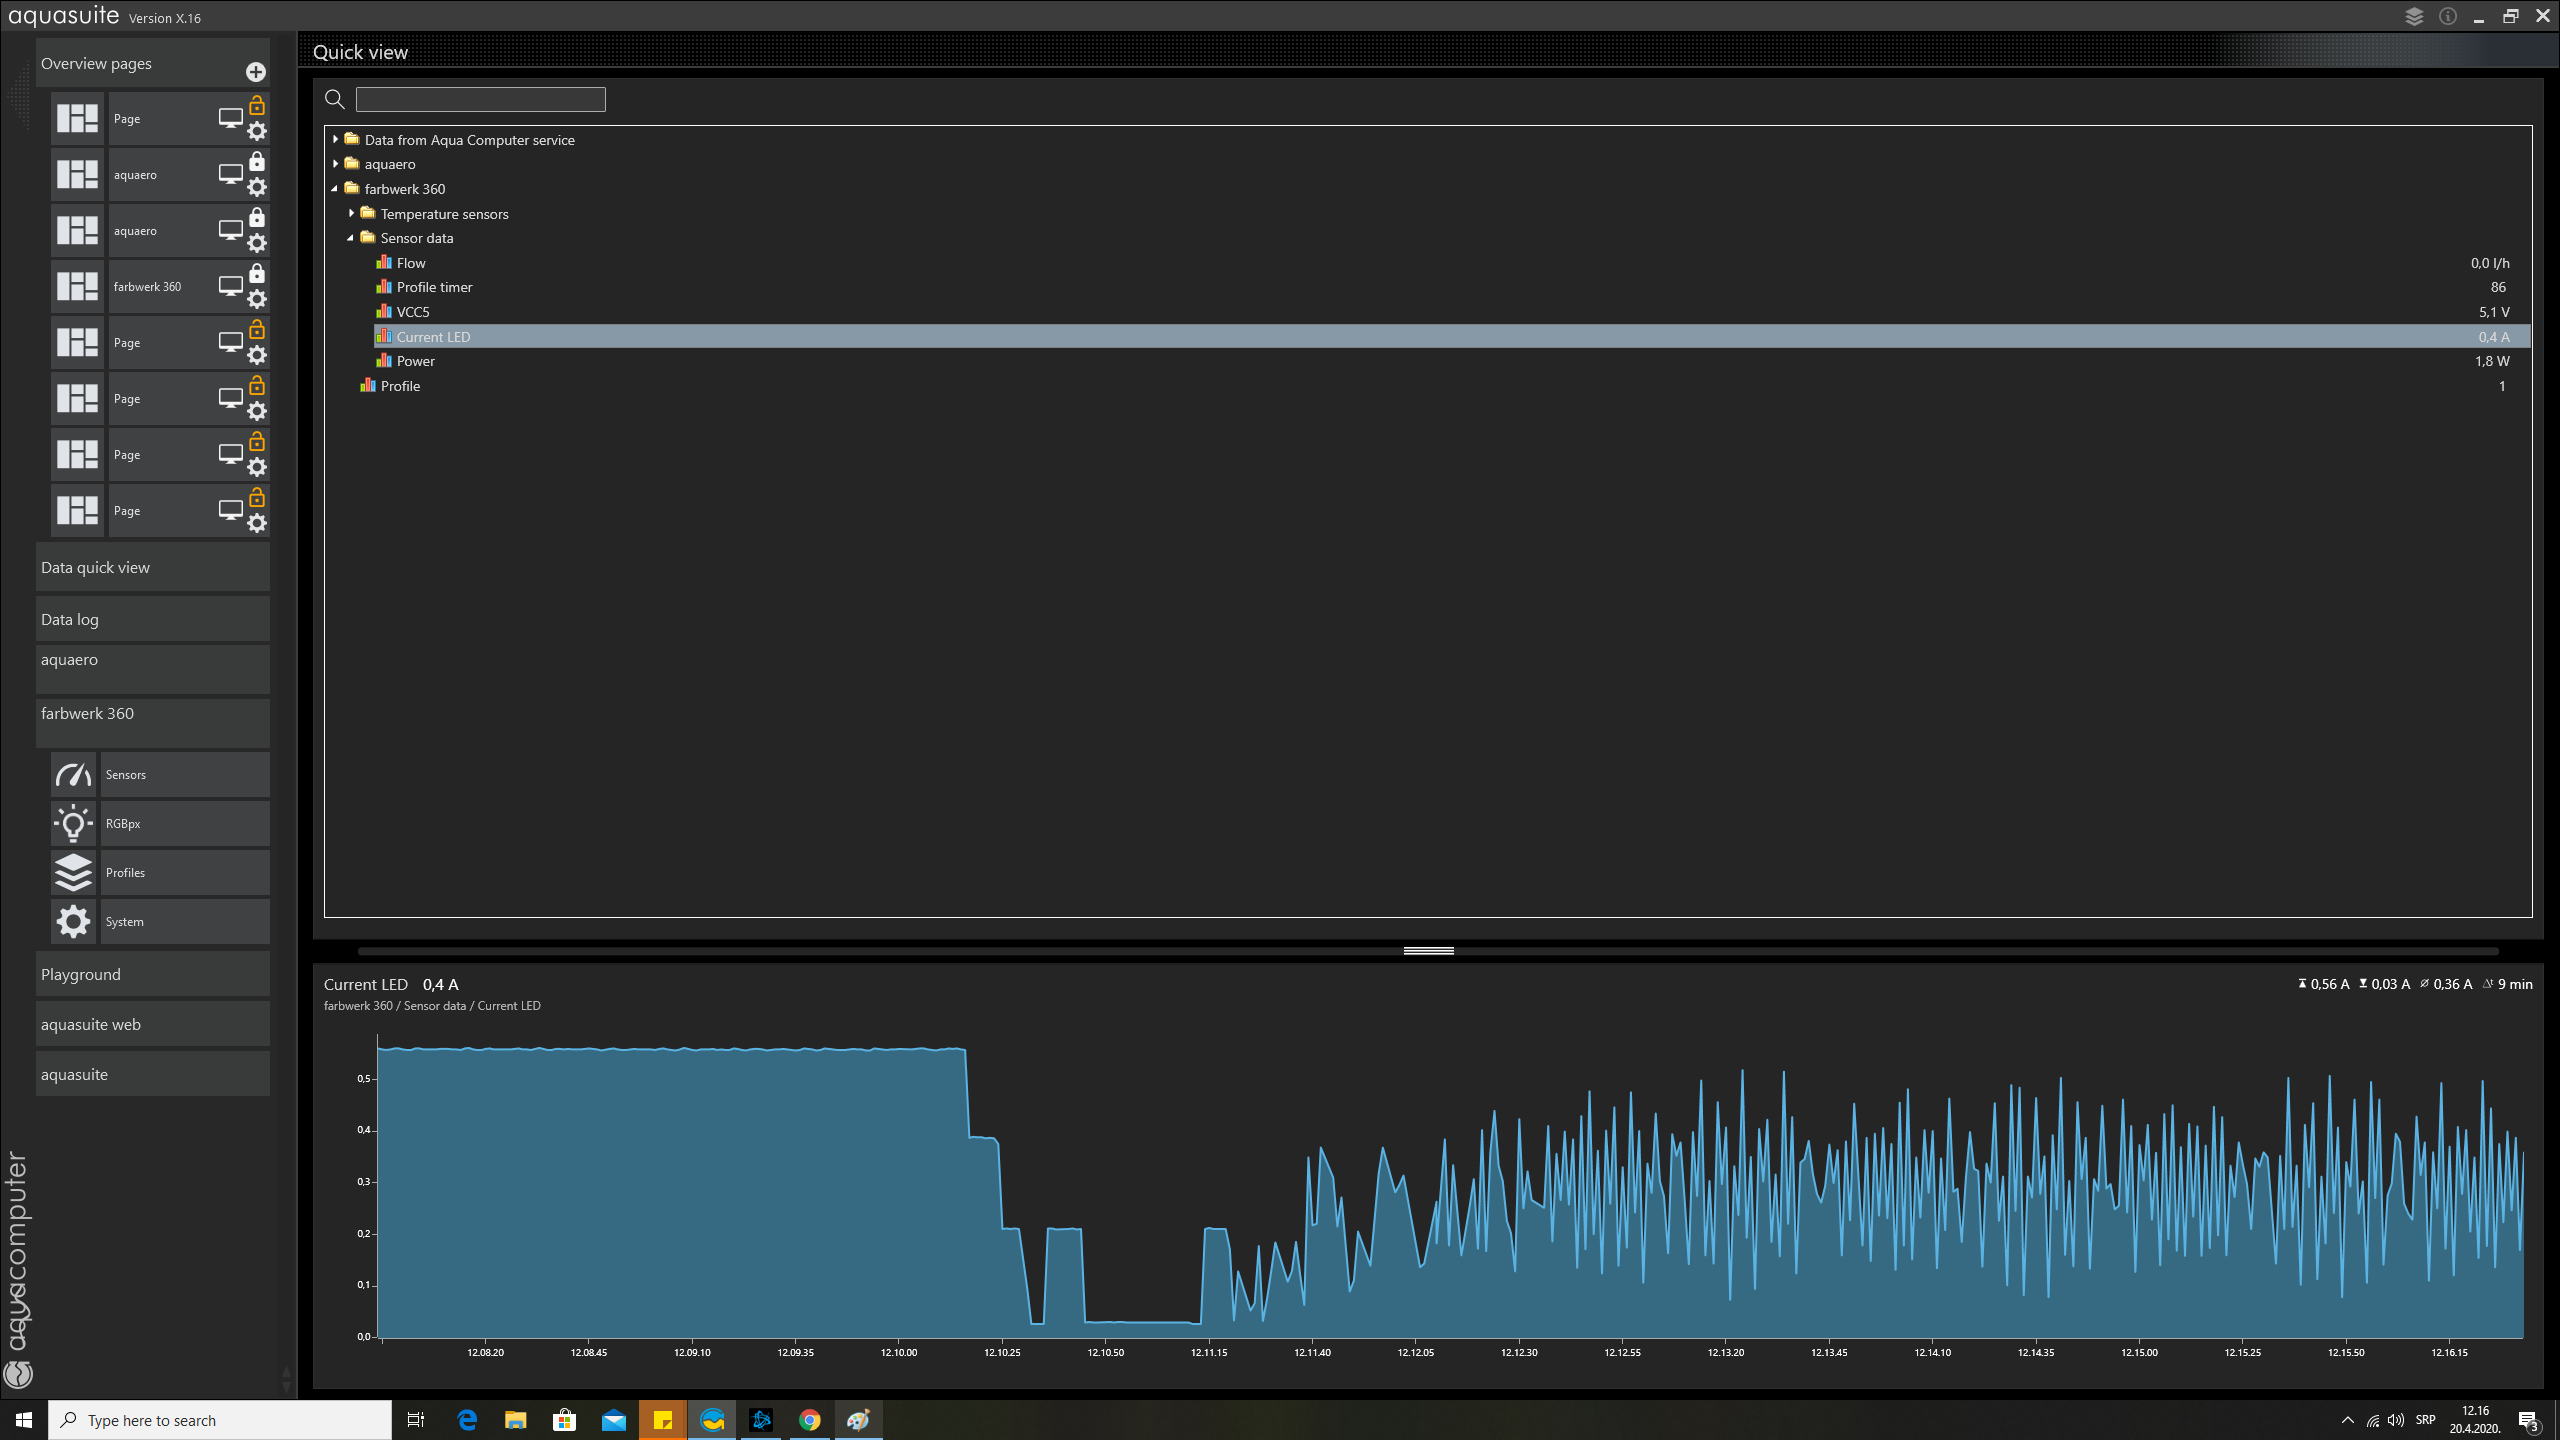Open the volume control in system tray
The height and width of the screenshot is (1440, 2560).
pyautogui.click(x=2396, y=1420)
